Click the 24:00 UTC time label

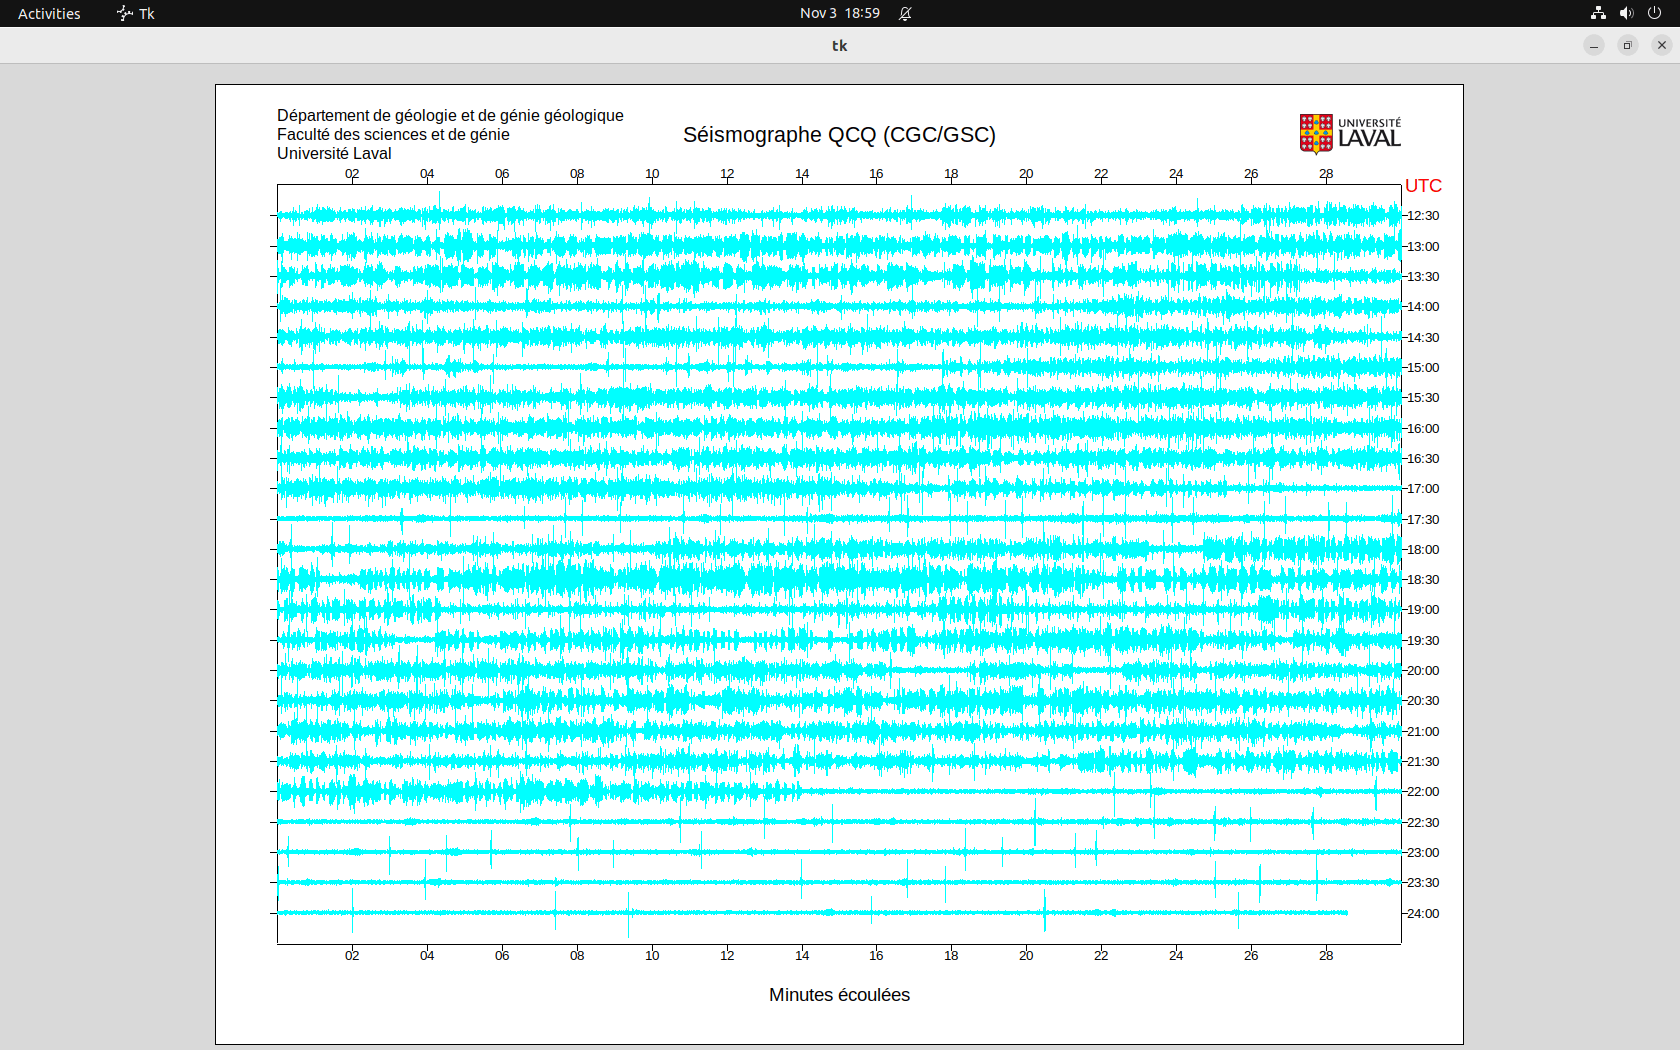tap(1423, 914)
